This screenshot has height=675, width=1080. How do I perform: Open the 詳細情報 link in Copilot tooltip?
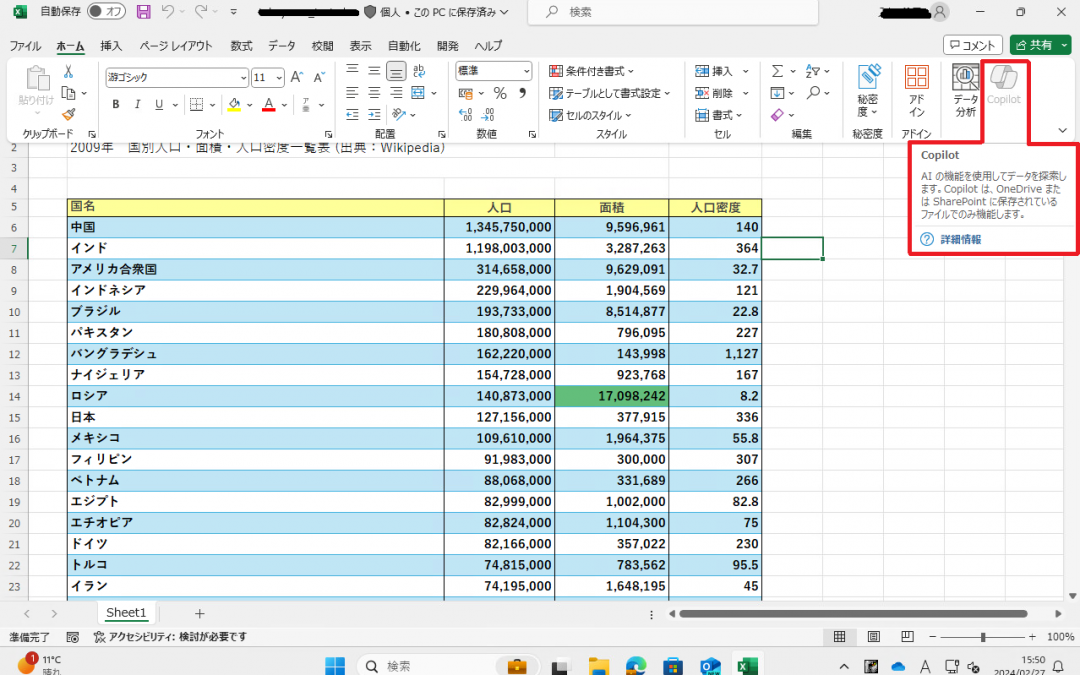coord(960,240)
